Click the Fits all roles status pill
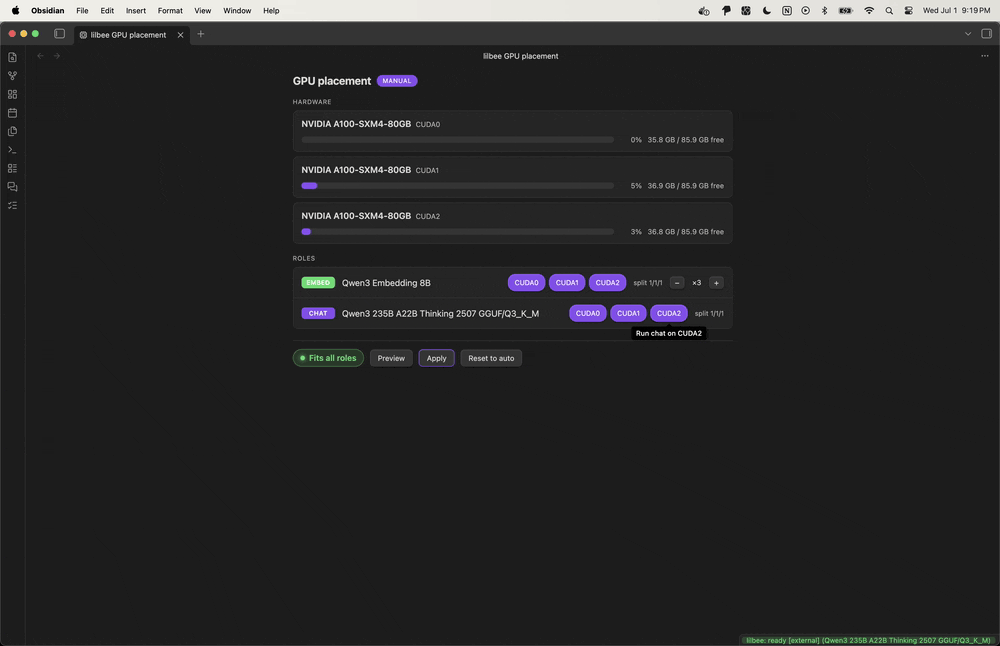This screenshot has width=1000, height=646. click(328, 358)
